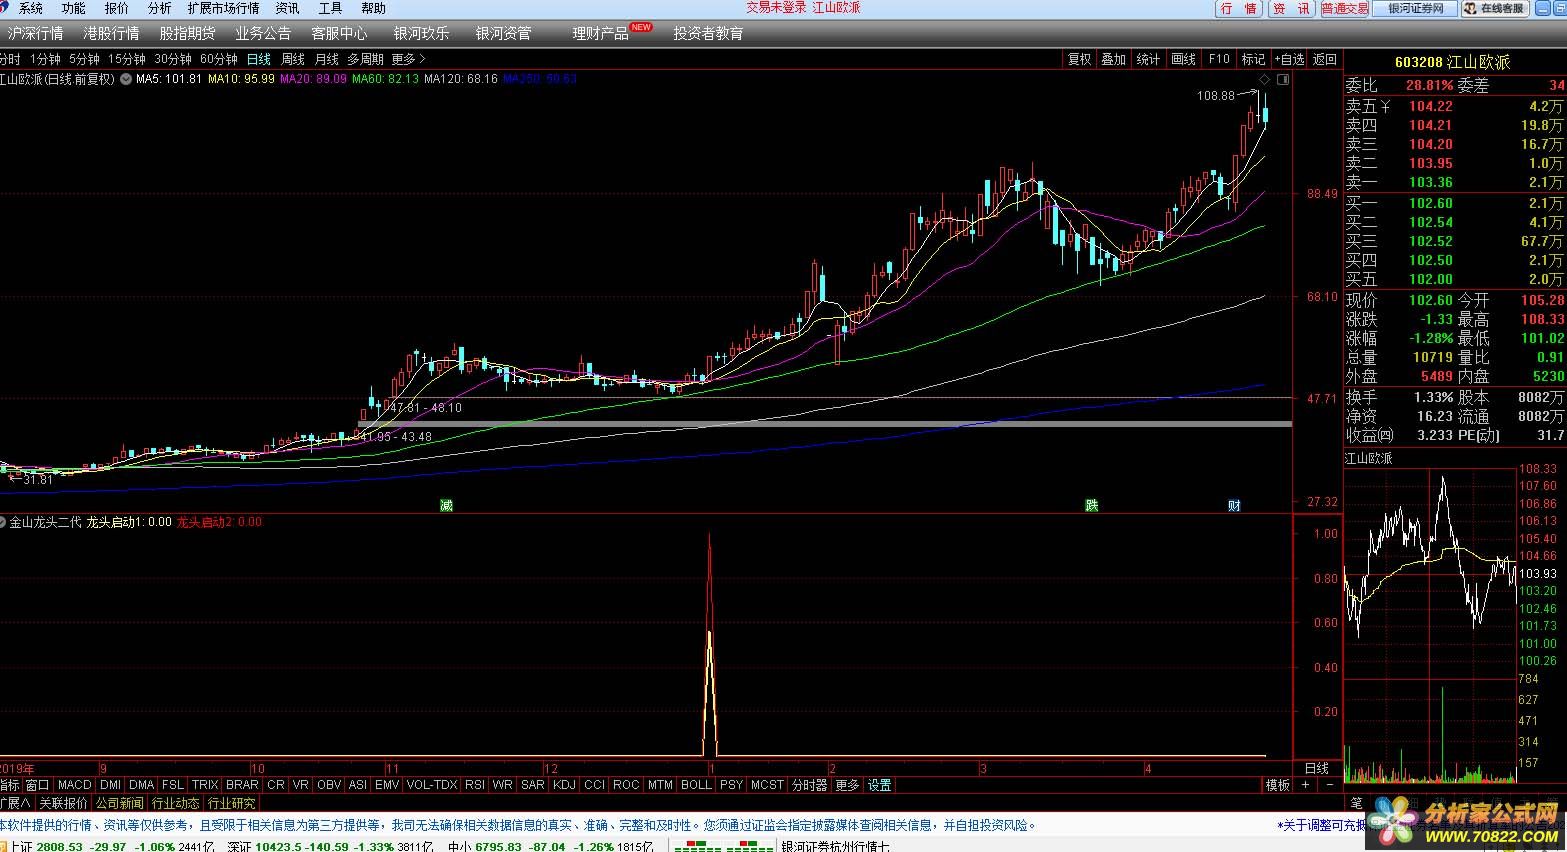Click the 普通交易 trading button
1567x852 pixels.
tap(1344, 8)
